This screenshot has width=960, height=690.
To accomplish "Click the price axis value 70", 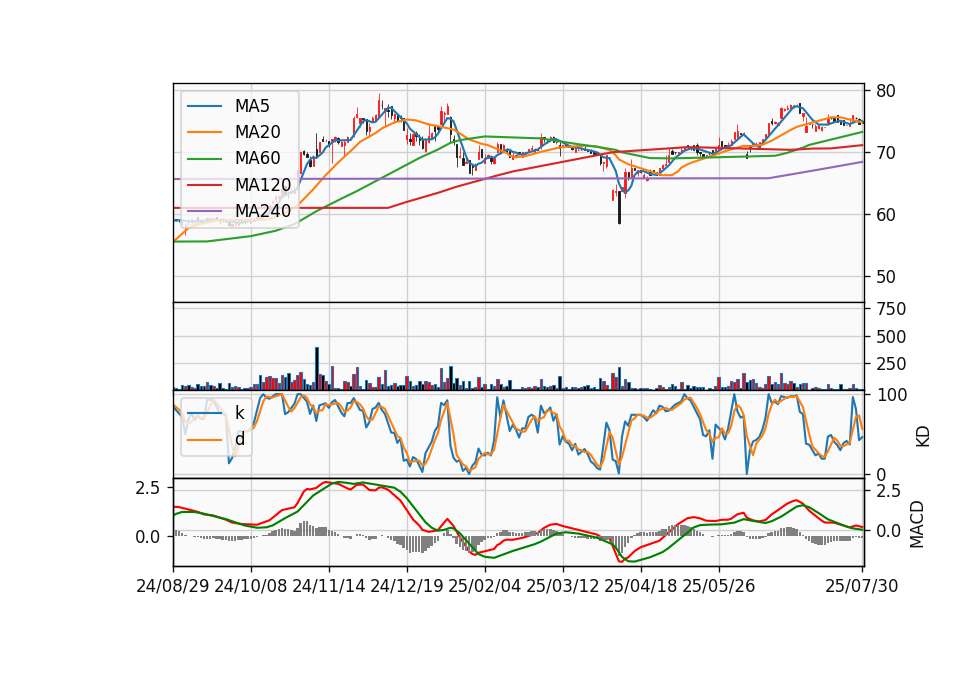I will [886, 153].
